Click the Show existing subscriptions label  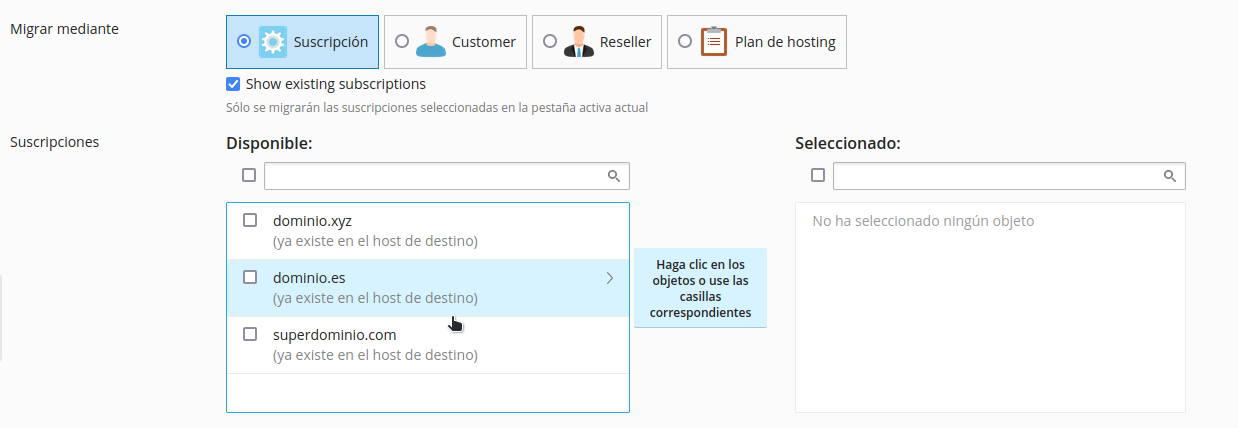(x=336, y=84)
